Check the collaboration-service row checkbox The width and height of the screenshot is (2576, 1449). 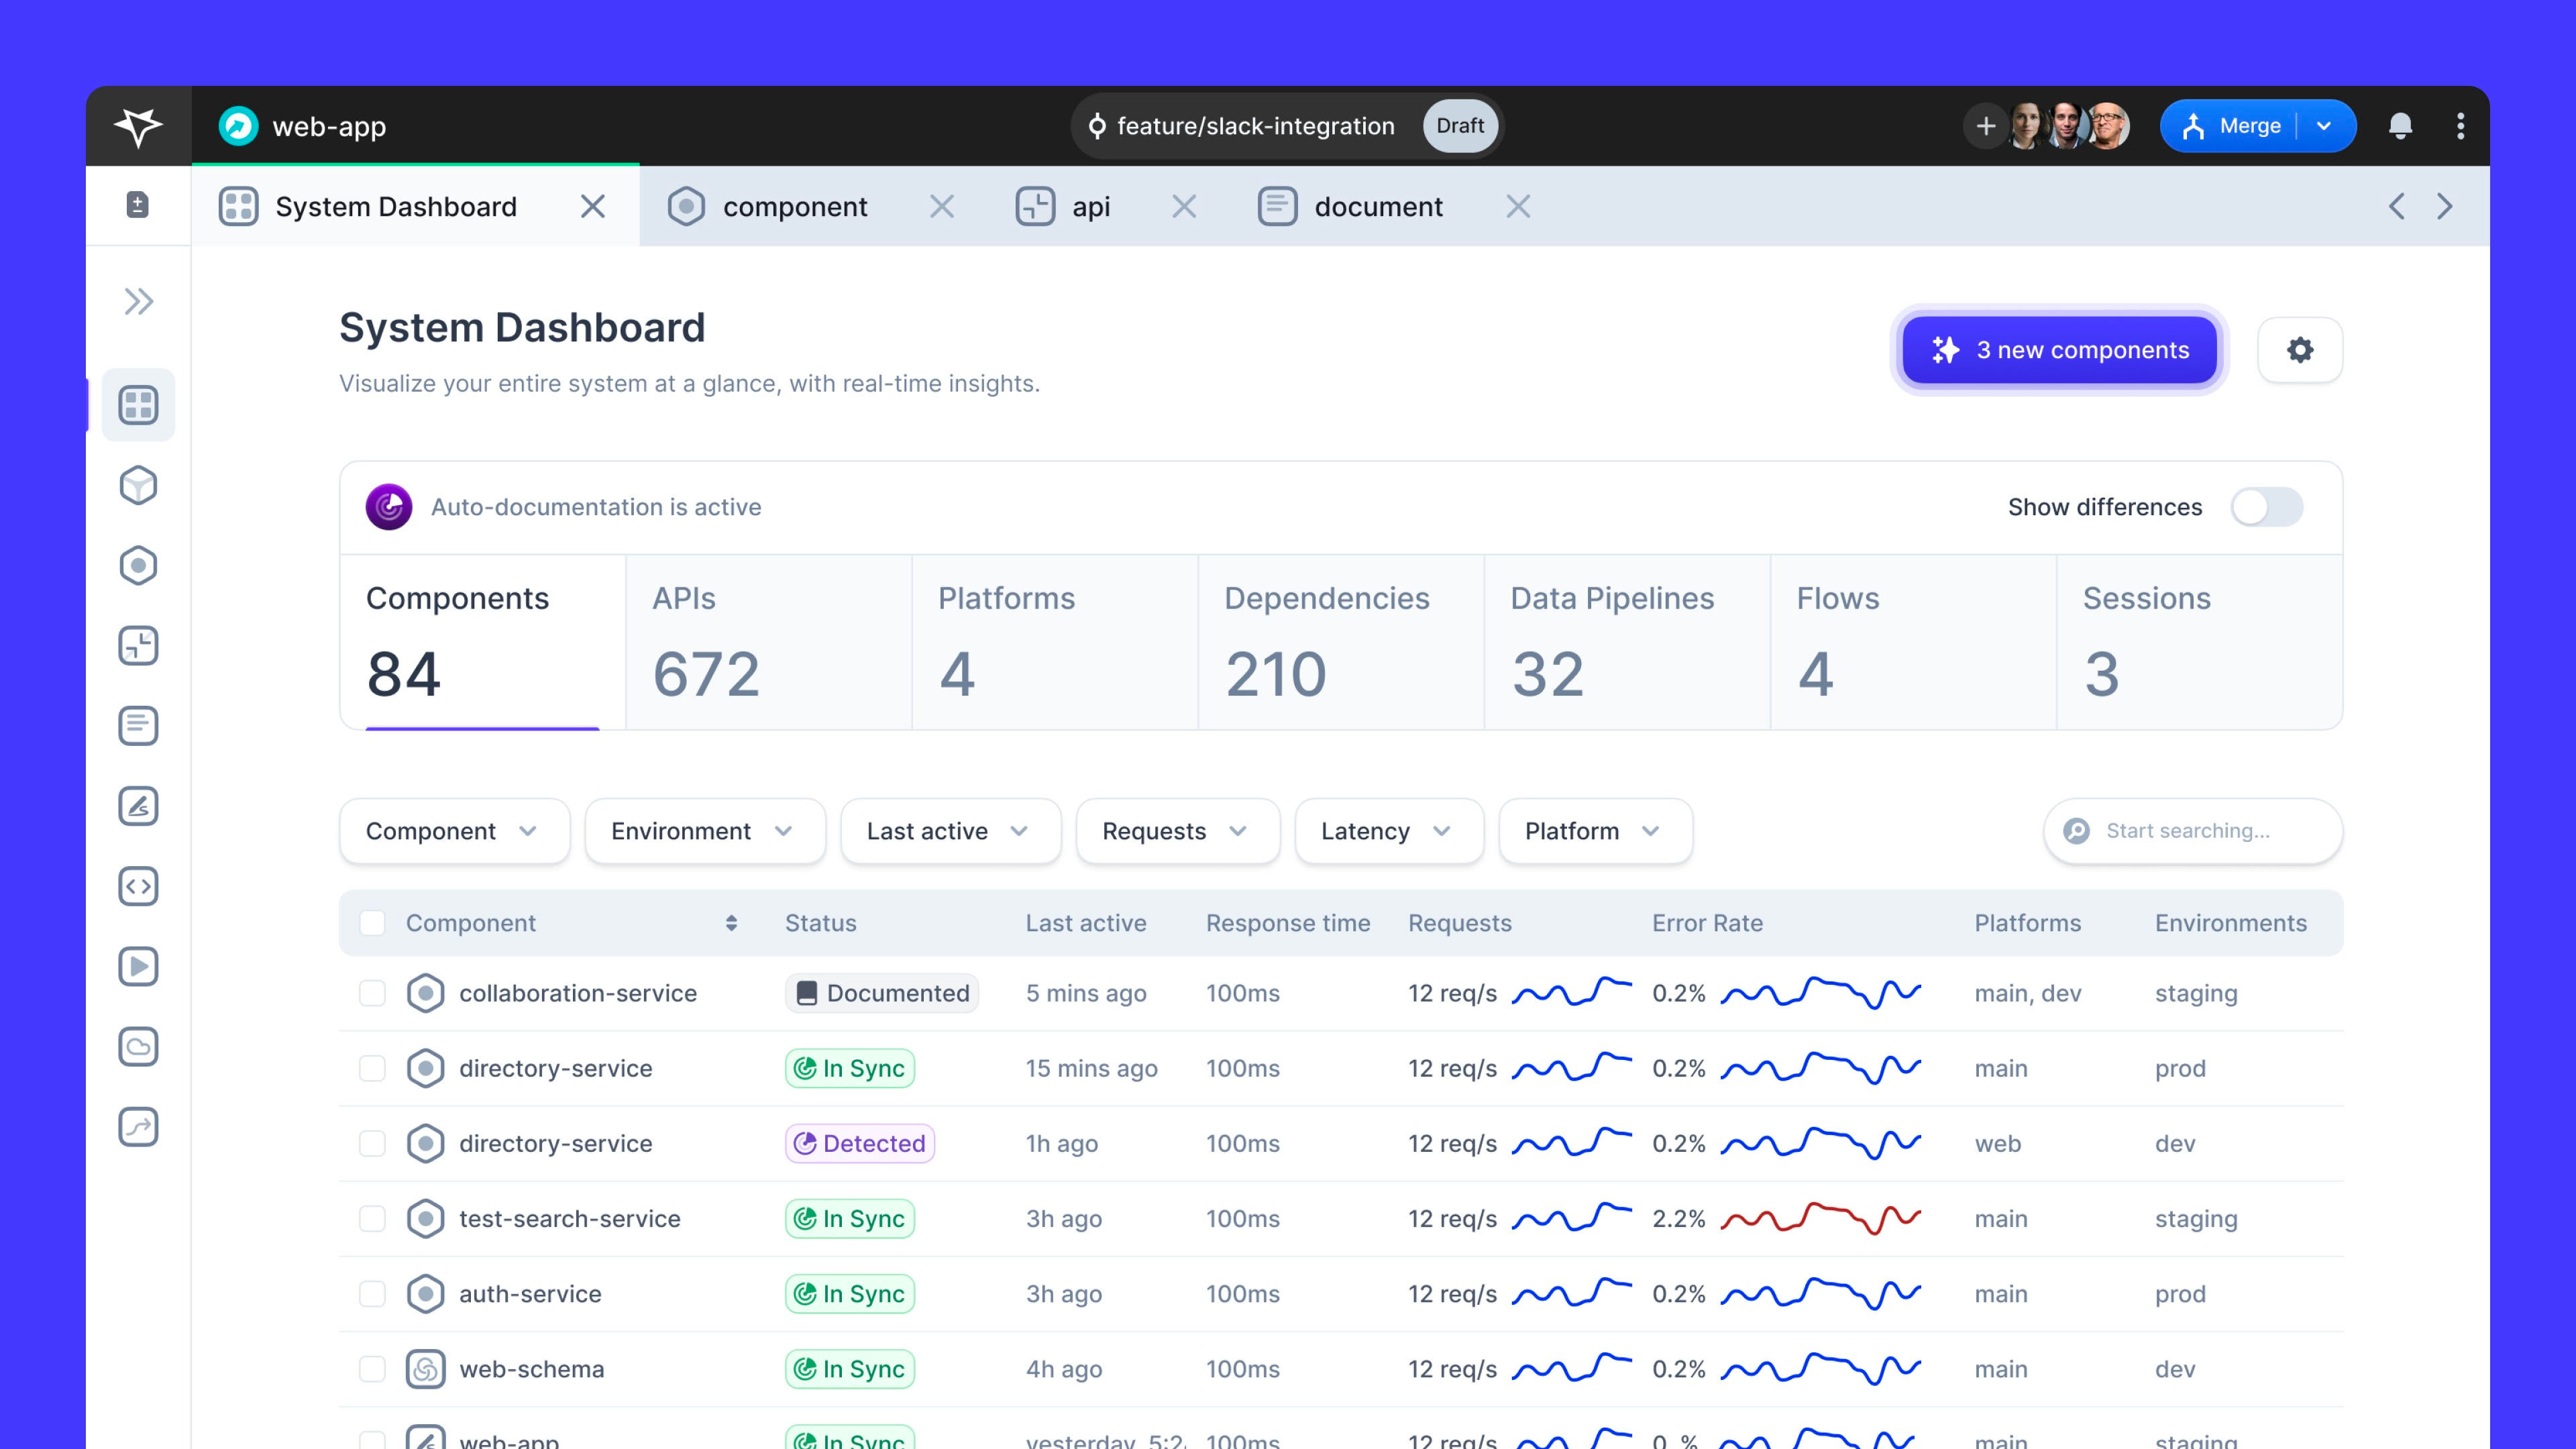[372, 993]
